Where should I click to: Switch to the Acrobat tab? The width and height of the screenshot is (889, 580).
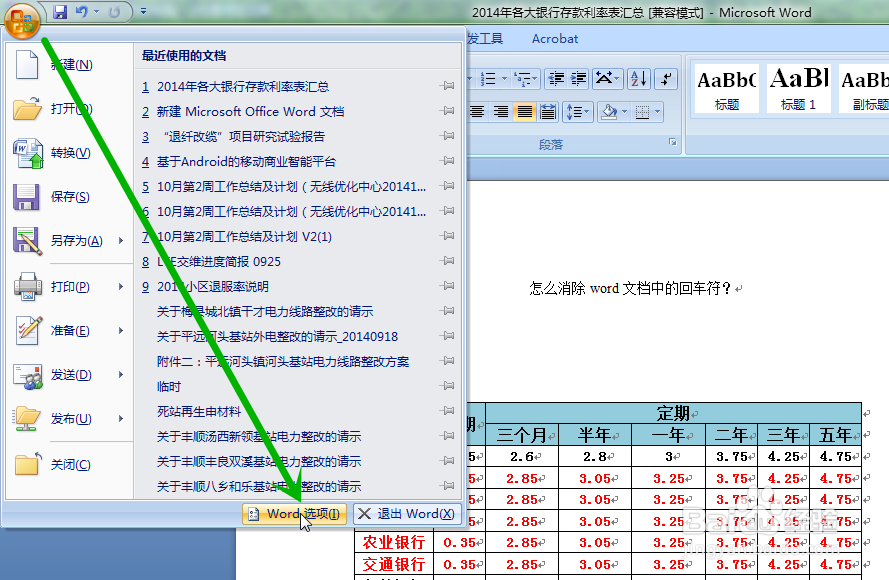[554, 39]
